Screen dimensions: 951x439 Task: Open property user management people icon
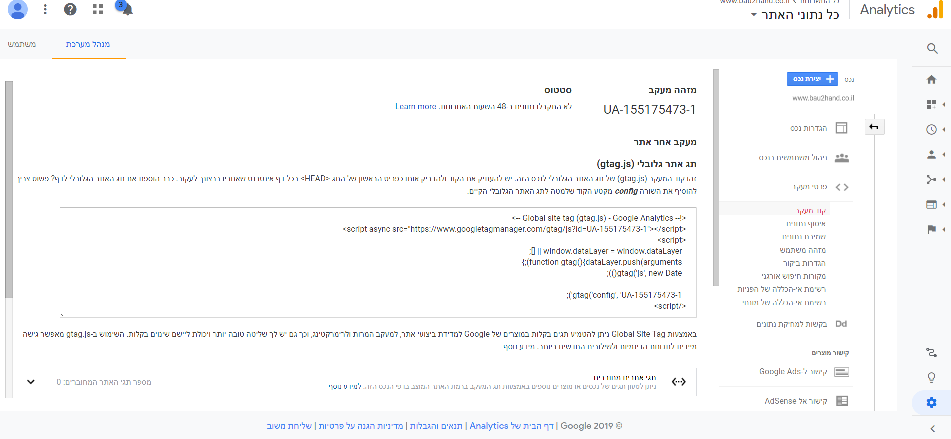[x=841, y=158]
